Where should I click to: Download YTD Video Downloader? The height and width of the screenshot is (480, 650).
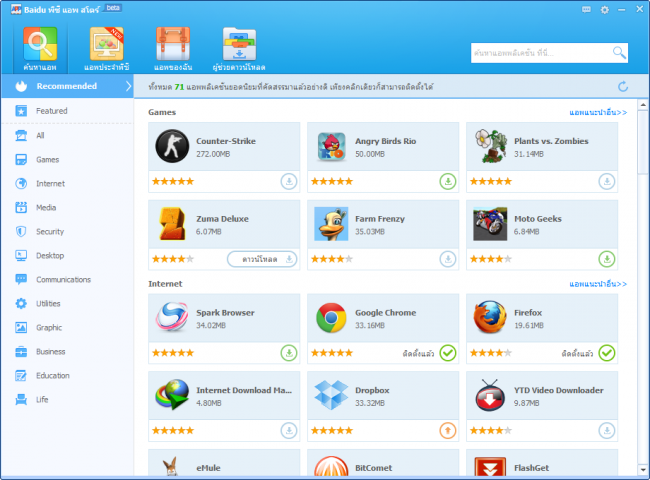[x=607, y=431]
